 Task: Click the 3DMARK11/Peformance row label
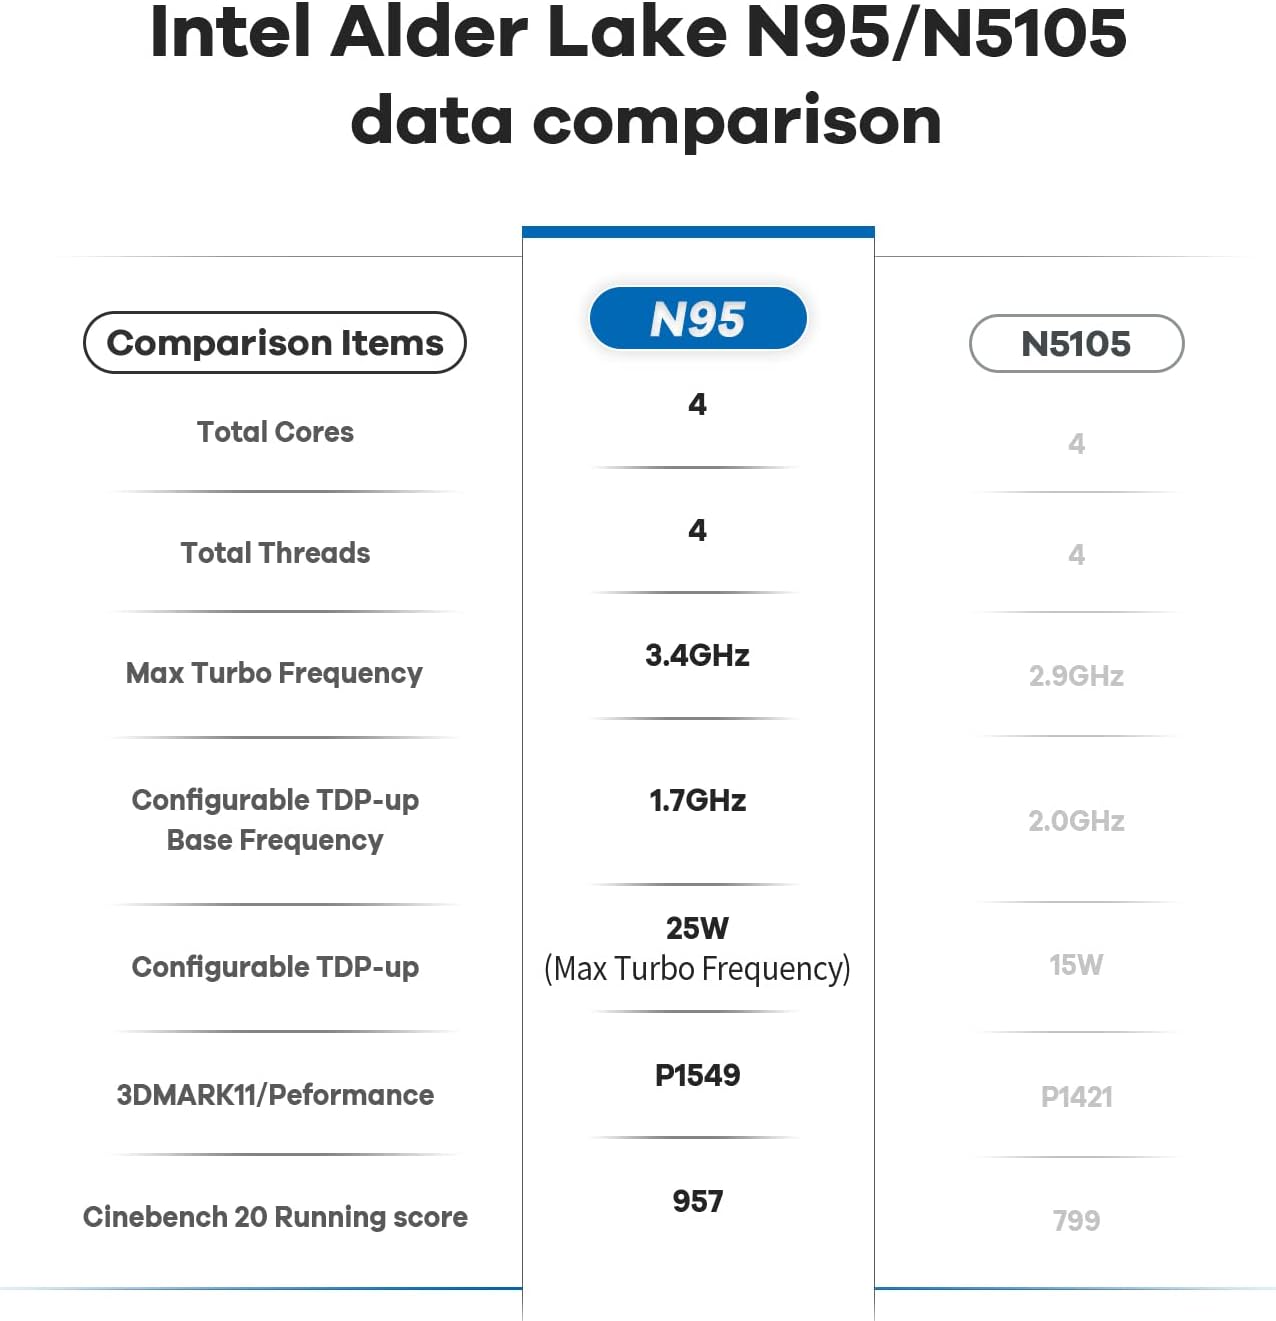point(275,1095)
